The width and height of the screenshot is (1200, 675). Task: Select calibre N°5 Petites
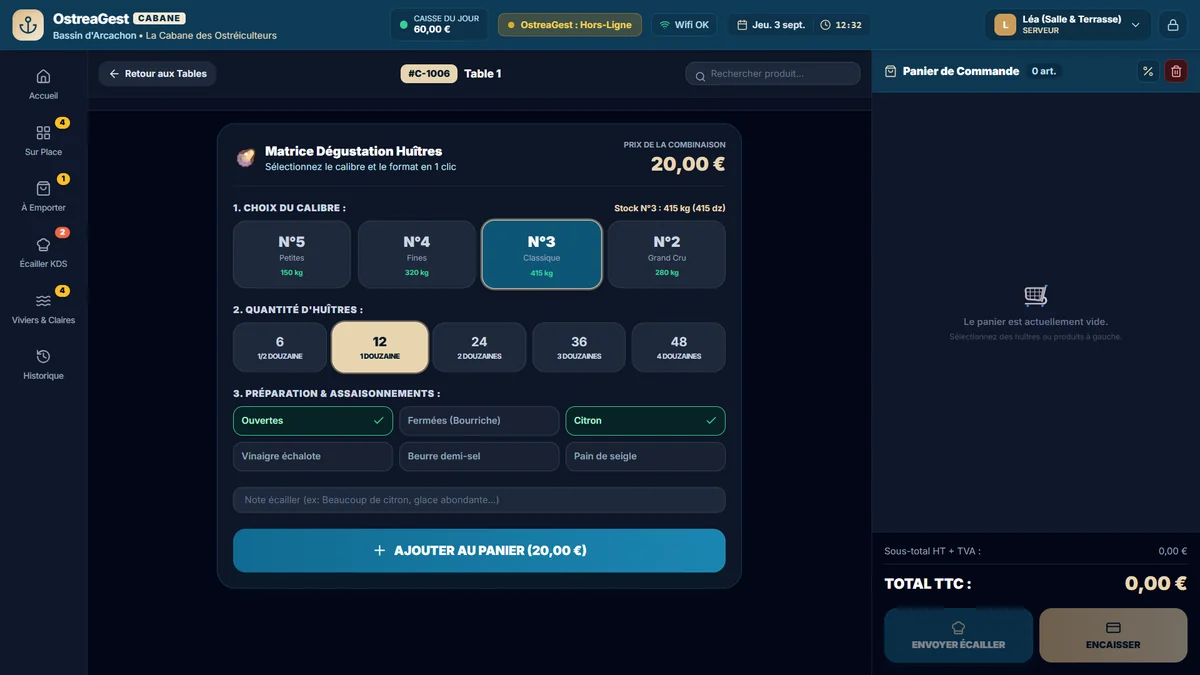click(x=292, y=255)
